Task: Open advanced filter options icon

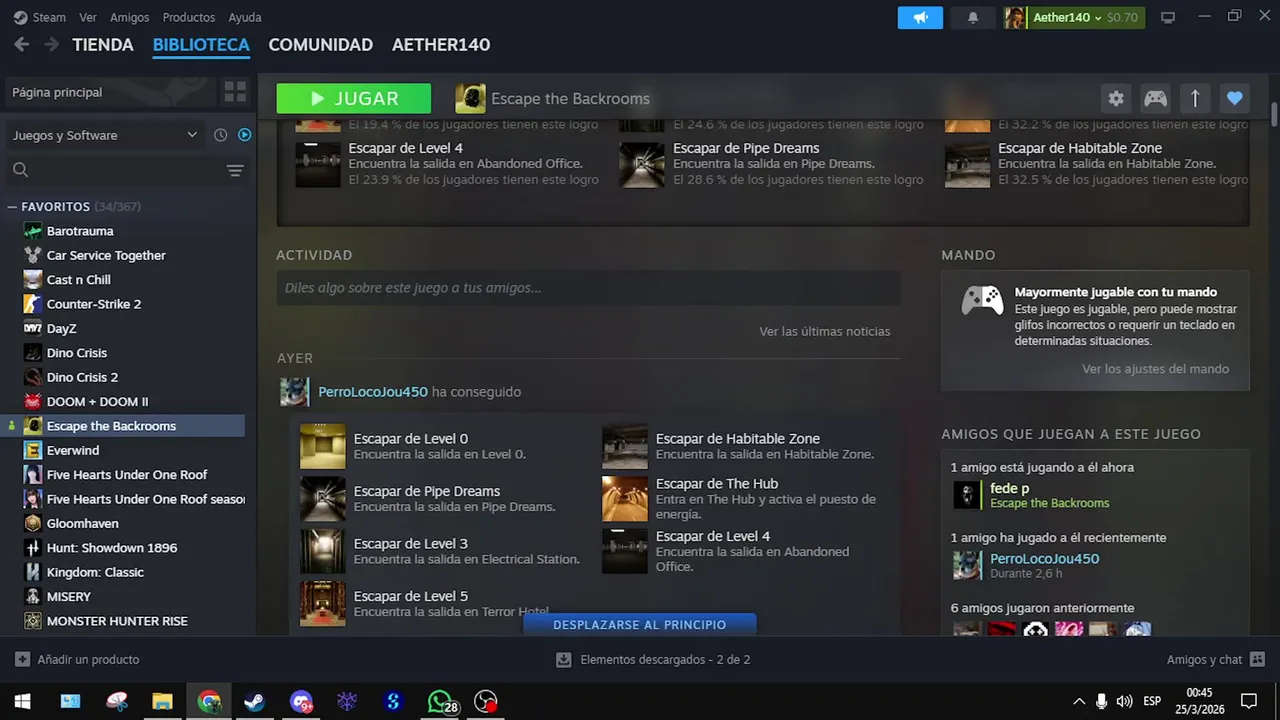Action: point(235,170)
